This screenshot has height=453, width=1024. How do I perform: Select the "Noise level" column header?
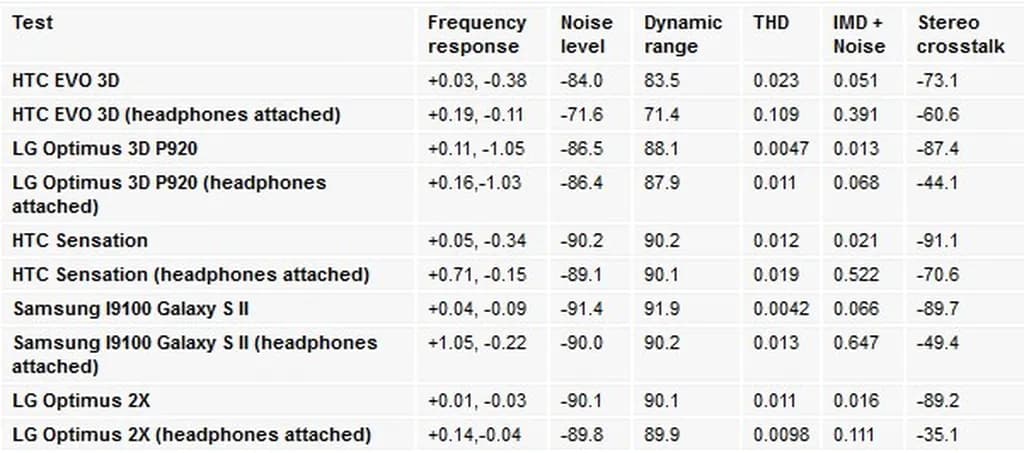tap(586, 34)
